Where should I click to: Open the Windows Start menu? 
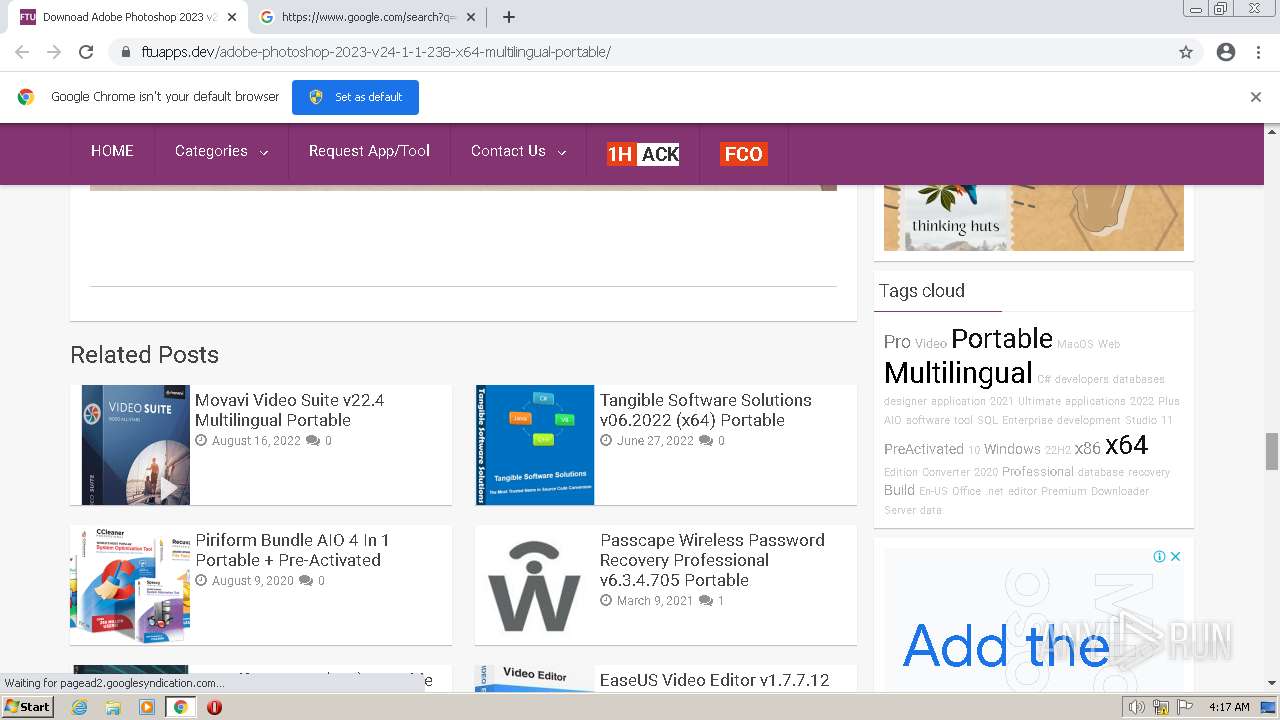click(x=28, y=707)
